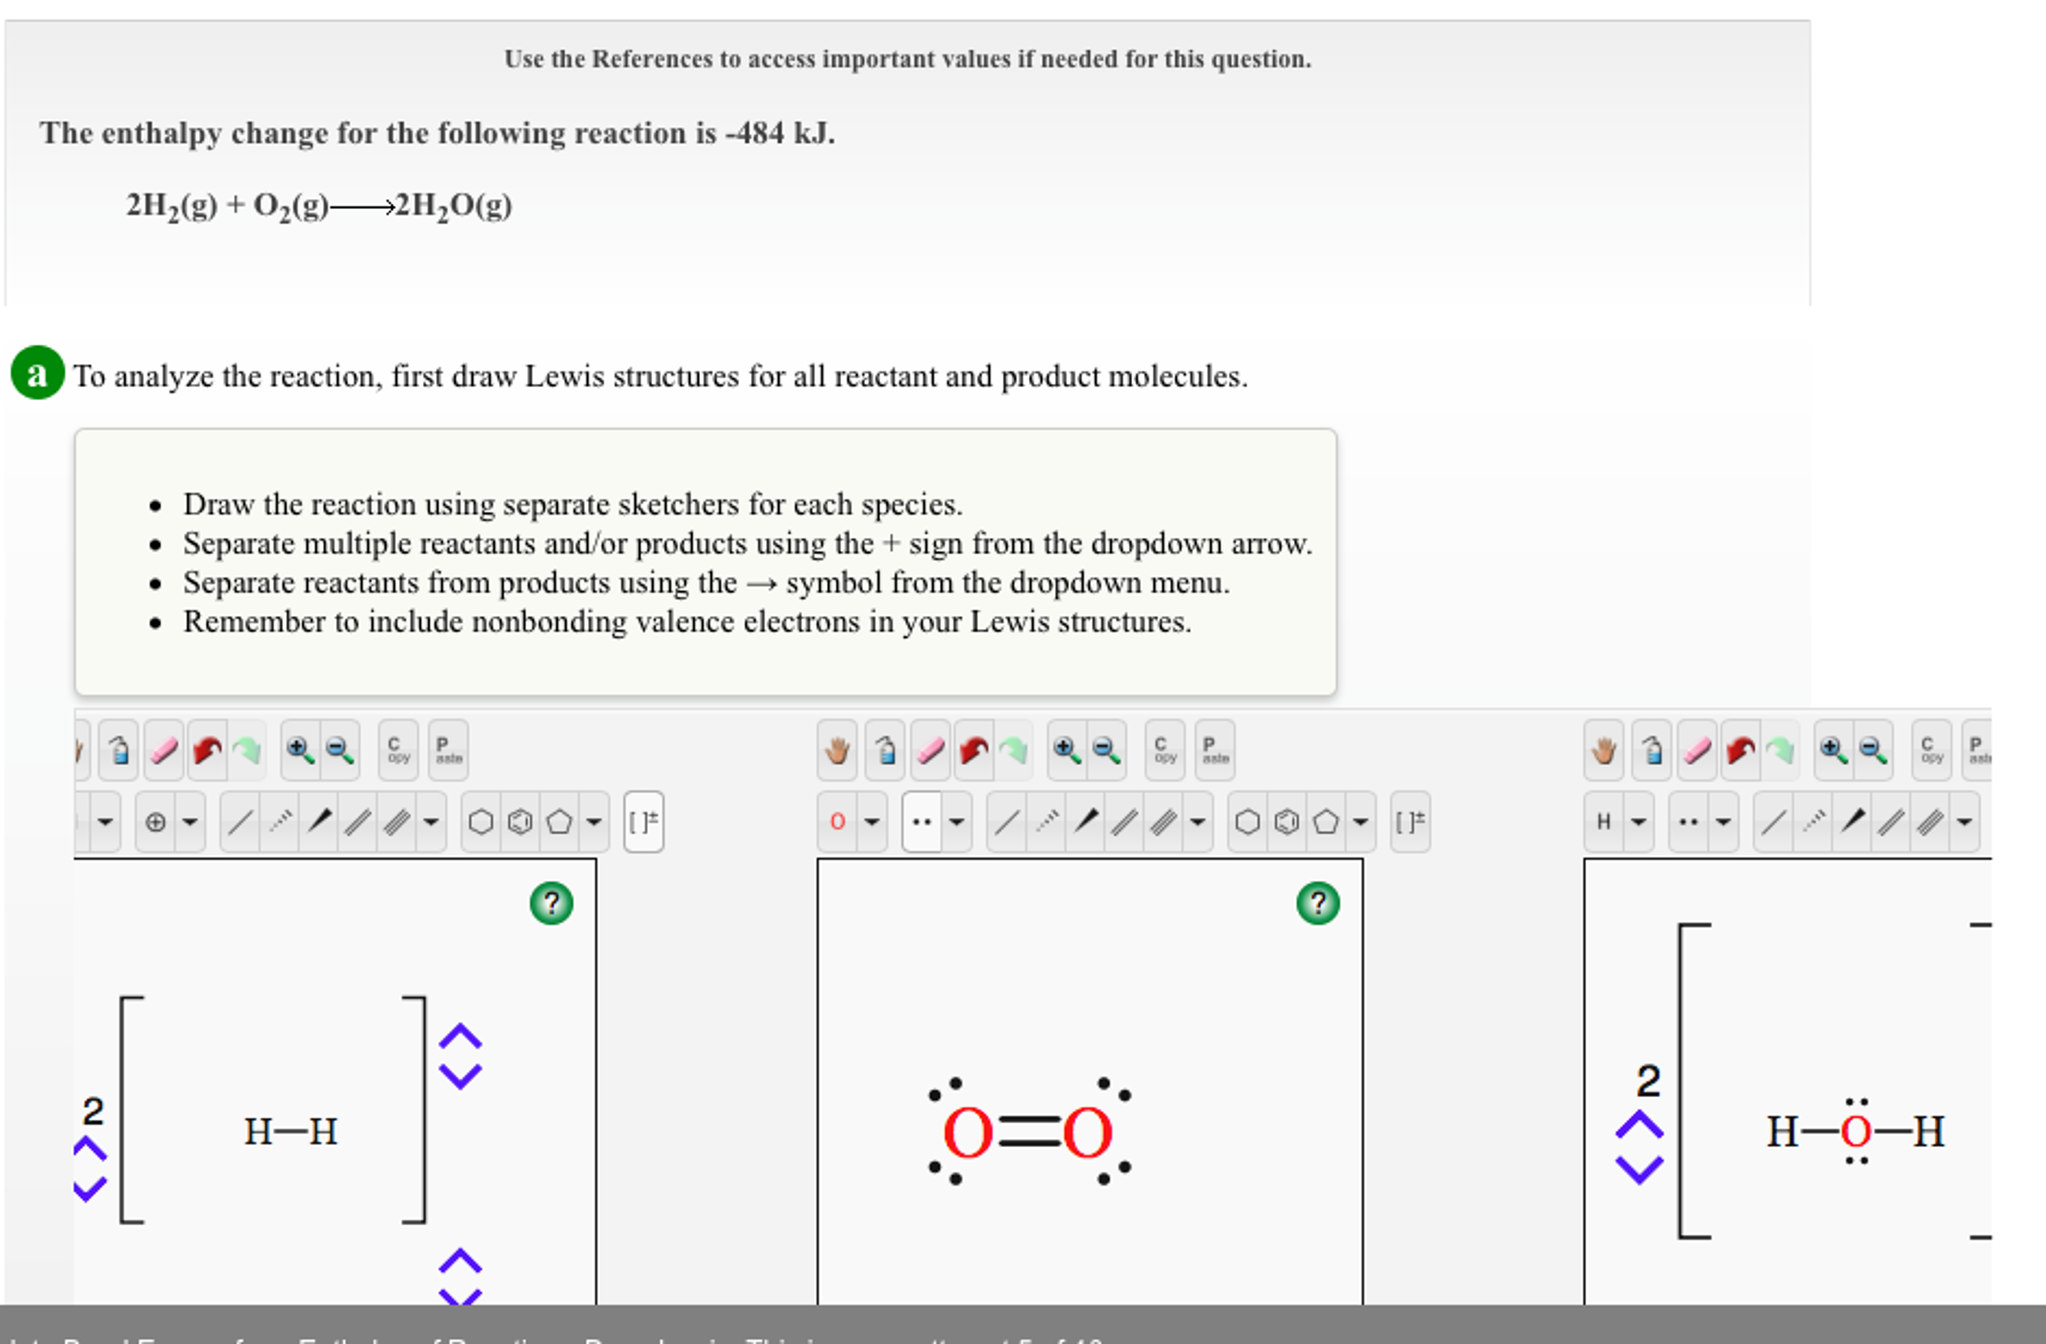Toggle the lone pair electrons tool in O2 sketcher
The width and height of the screenshot is (2046, 1344).
922,822
